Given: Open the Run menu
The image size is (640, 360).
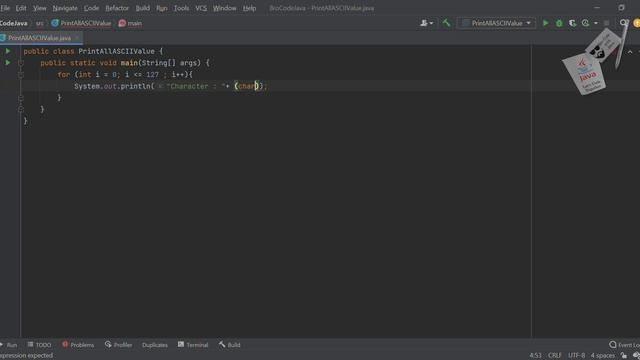Looking at the screenshot, I should coord(162,8).
